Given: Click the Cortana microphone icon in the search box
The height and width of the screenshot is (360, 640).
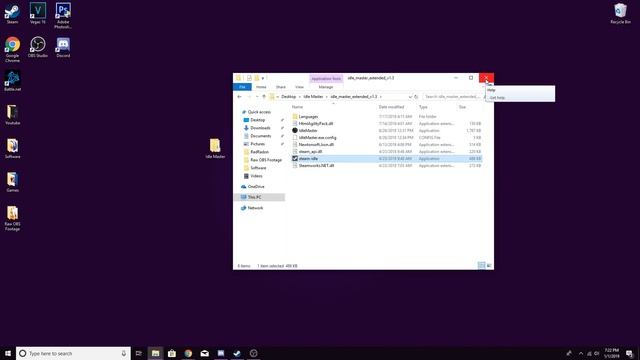Looking at the screenshot, I should click(124, 353).
